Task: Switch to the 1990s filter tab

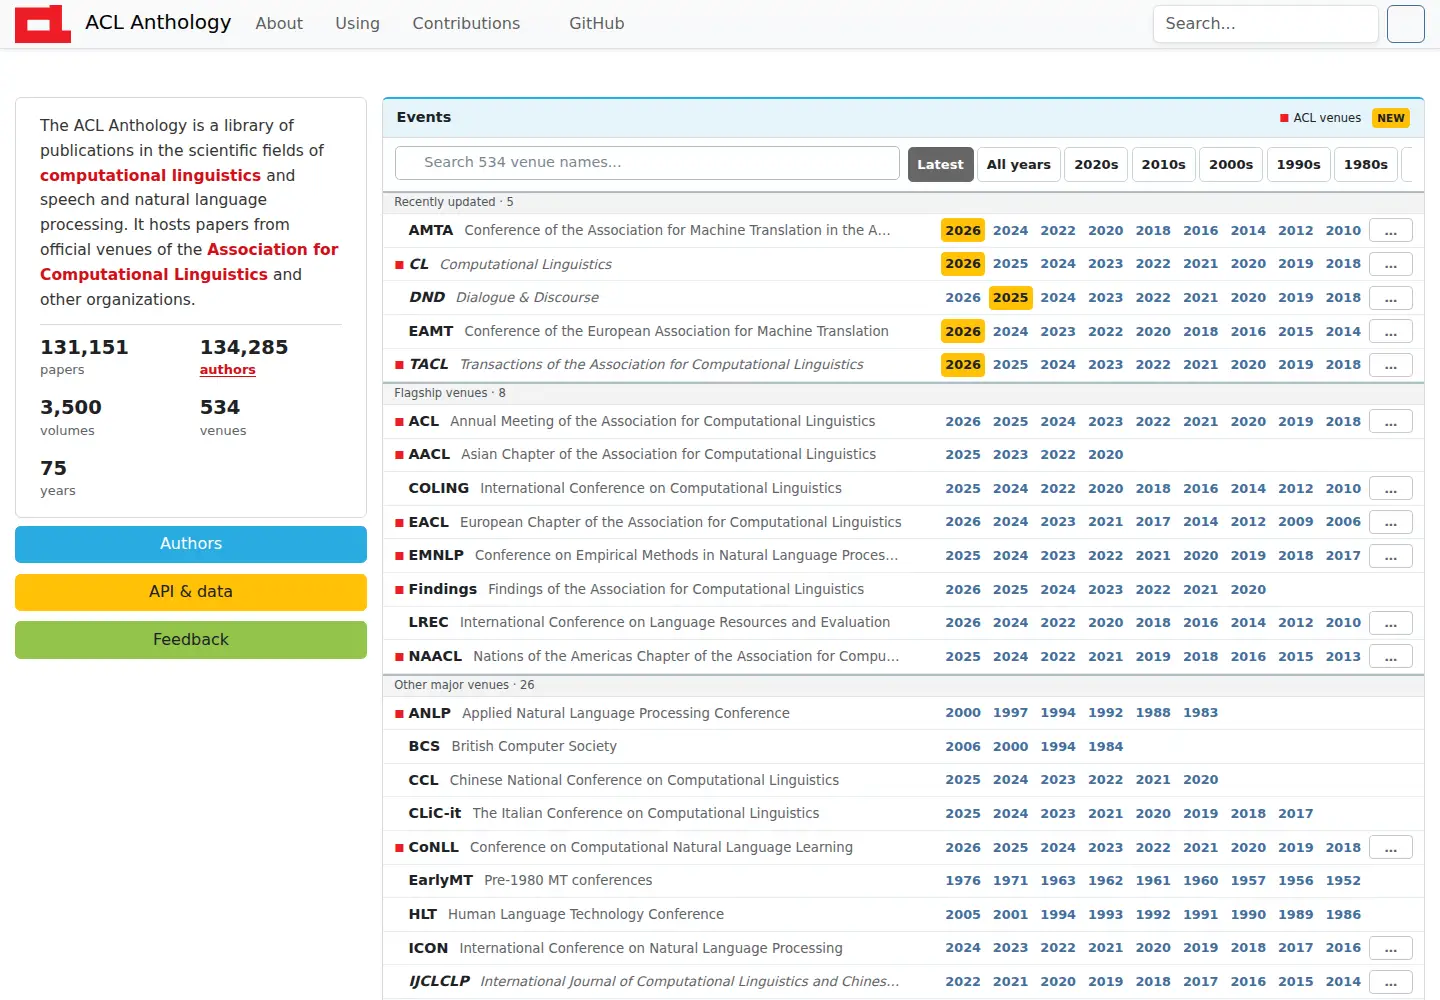Action: coord(1298,164)
